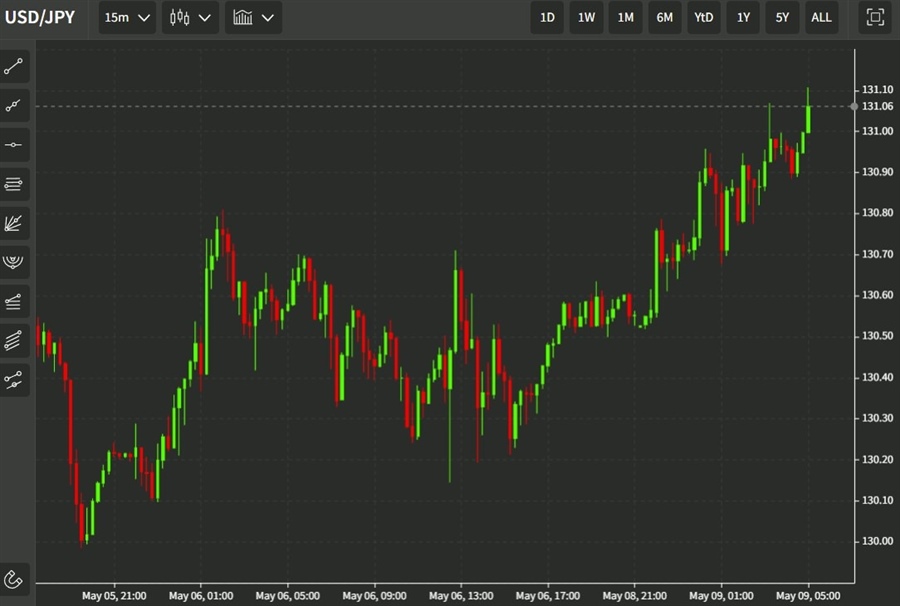This screenshot has height=606, width=900.
Task: Select the trend line drawing tool
Action: pos(14,67)
